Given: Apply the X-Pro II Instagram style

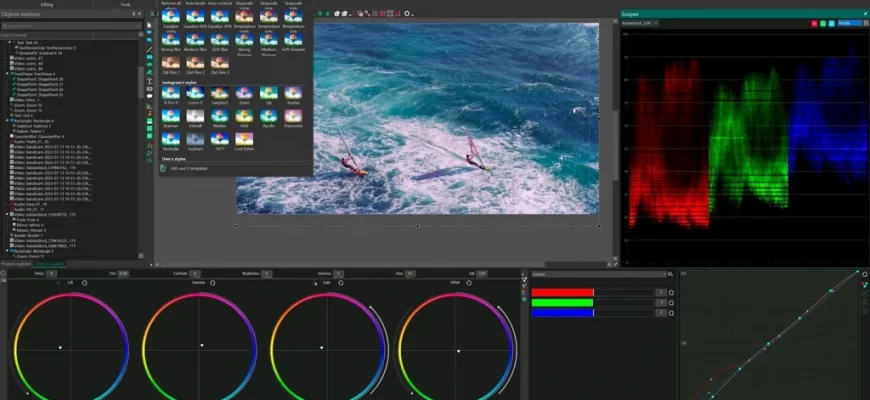Looking at the screenshot, I should click(170, 95).
